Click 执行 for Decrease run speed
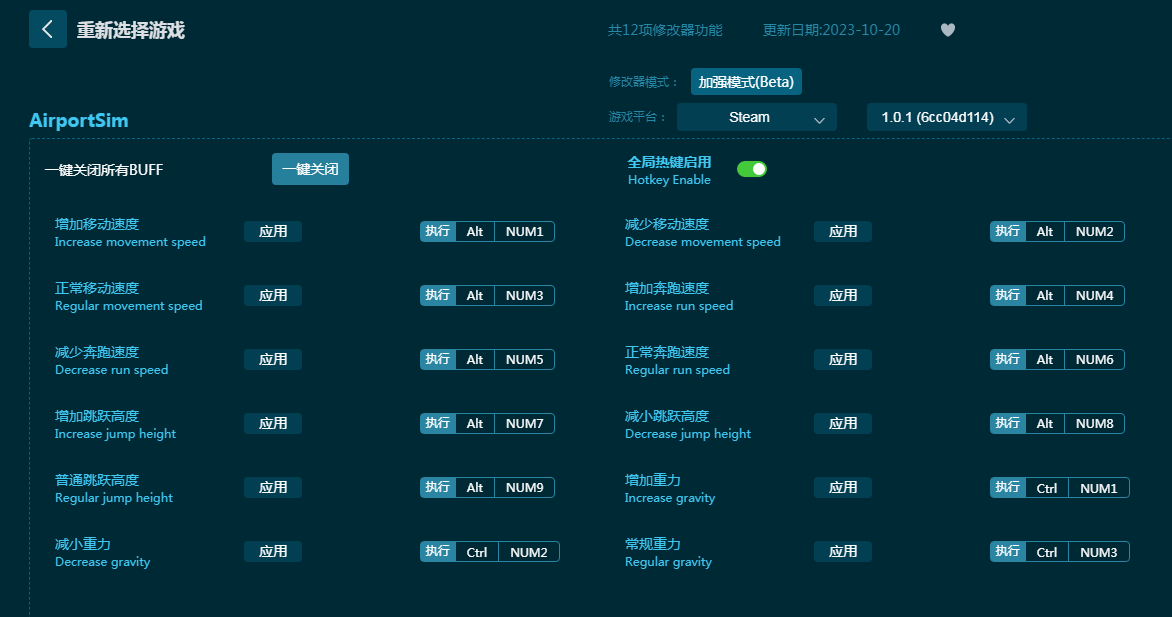This screenshot has width=1172, height=617. 438,360
